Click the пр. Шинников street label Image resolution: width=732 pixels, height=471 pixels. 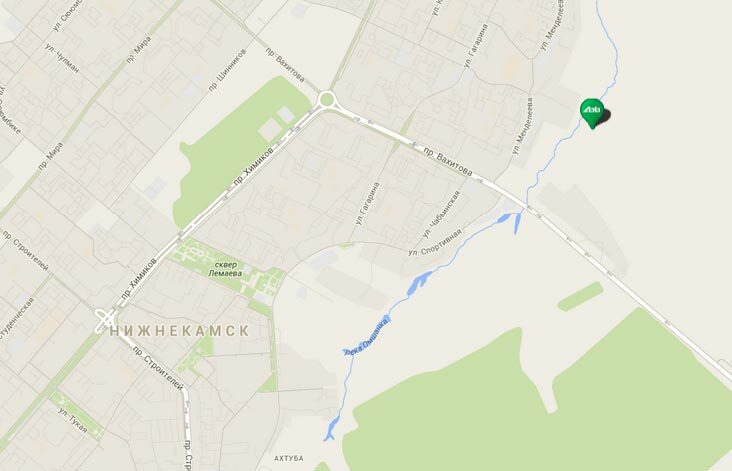coord(227,70)
